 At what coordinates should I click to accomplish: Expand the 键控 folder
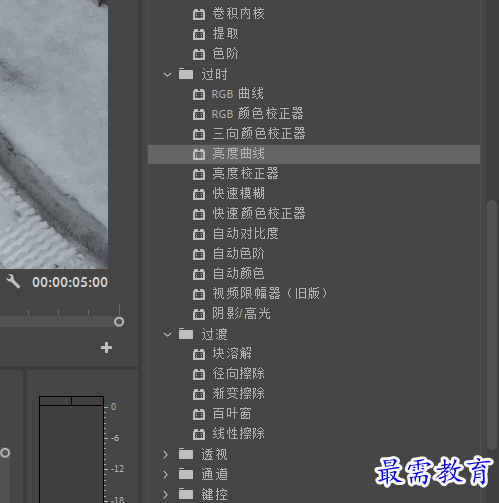pos(166,494)
